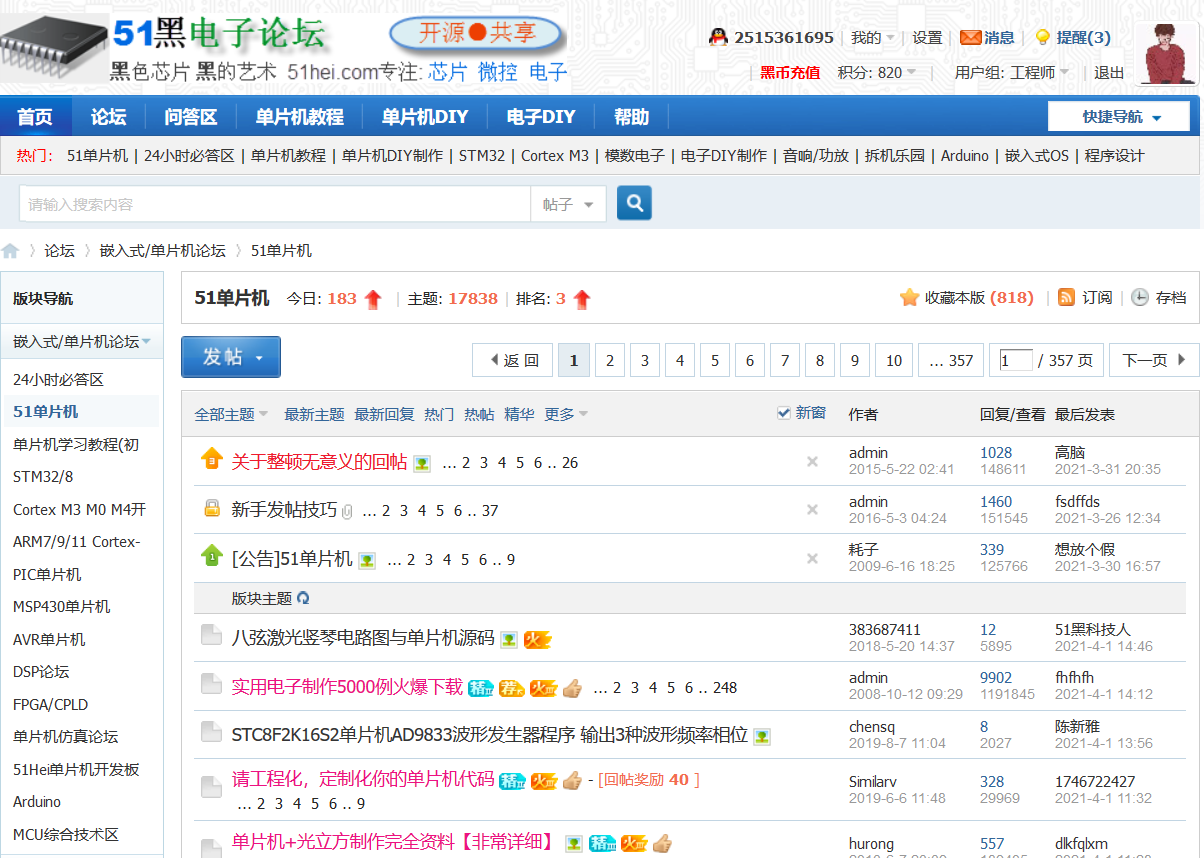The width and height of the screenshot is (1204, 858).
Task: Go to page 5 in pagination
Action: [714, 360]
